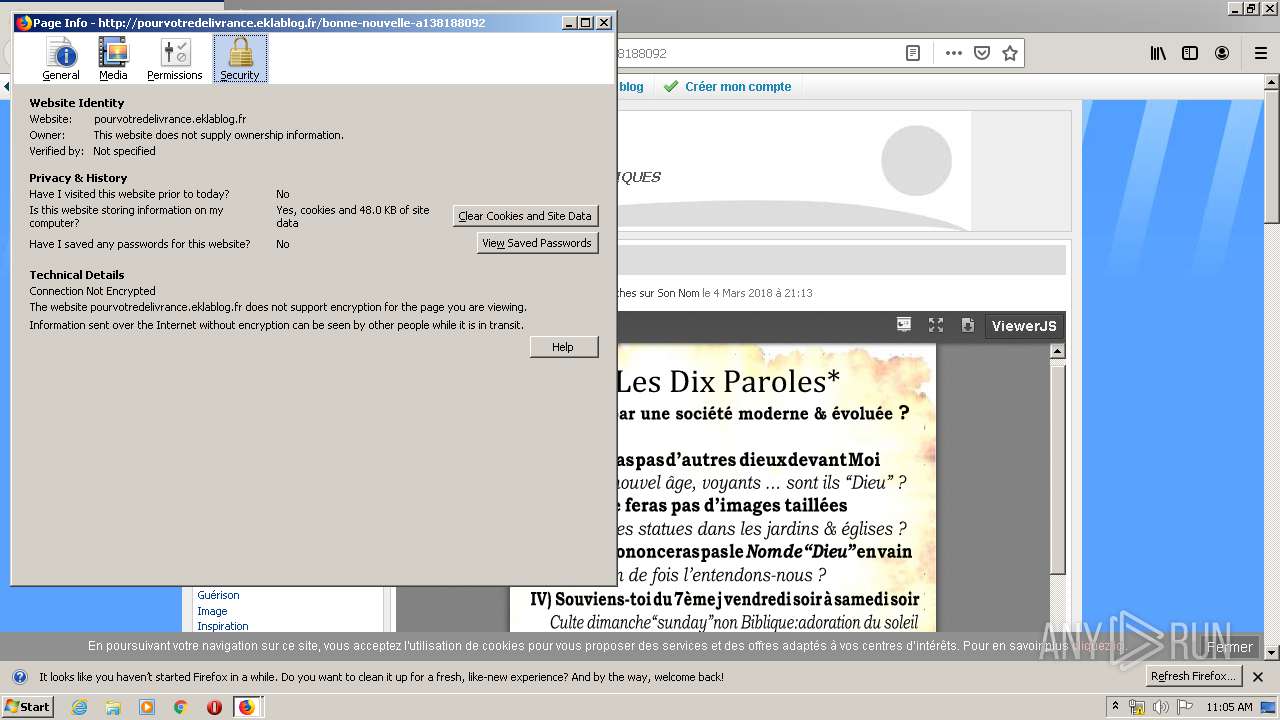Toggle reader view in Firefox address bar

tap(913, 53)
